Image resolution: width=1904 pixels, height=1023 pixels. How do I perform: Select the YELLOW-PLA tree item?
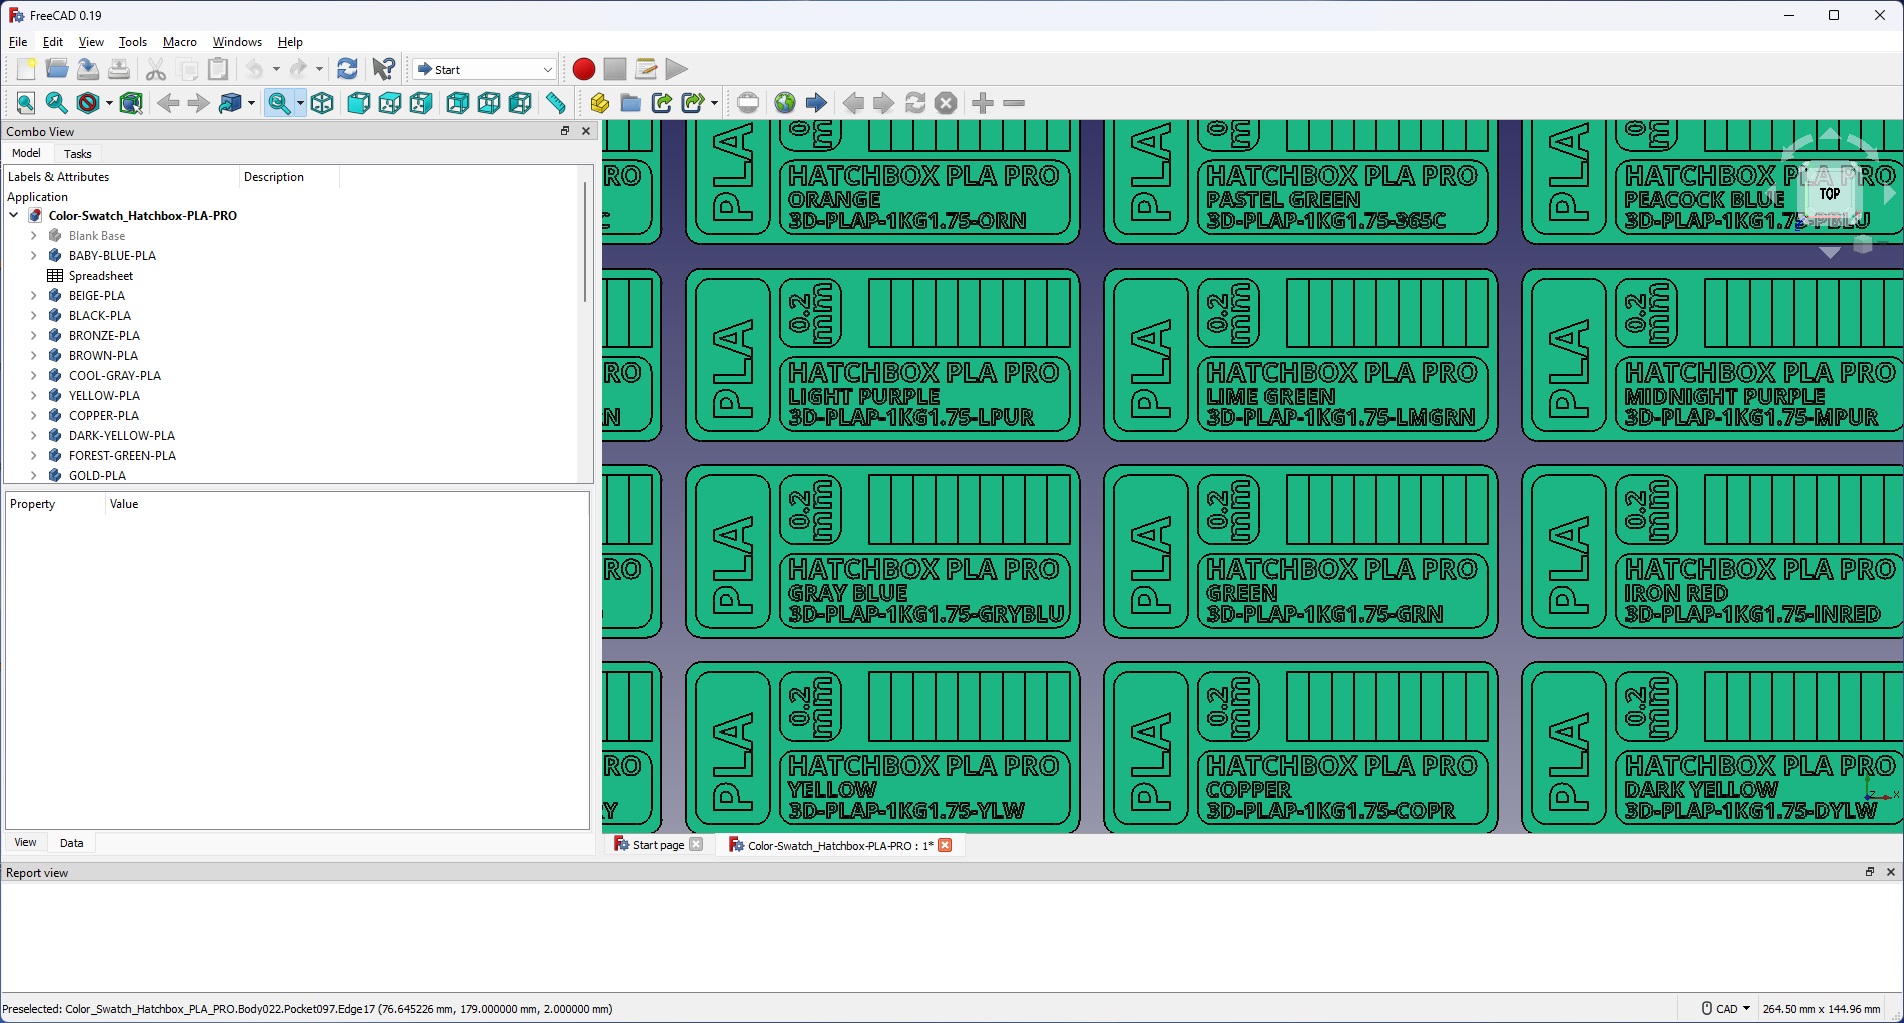coord(104,395)
